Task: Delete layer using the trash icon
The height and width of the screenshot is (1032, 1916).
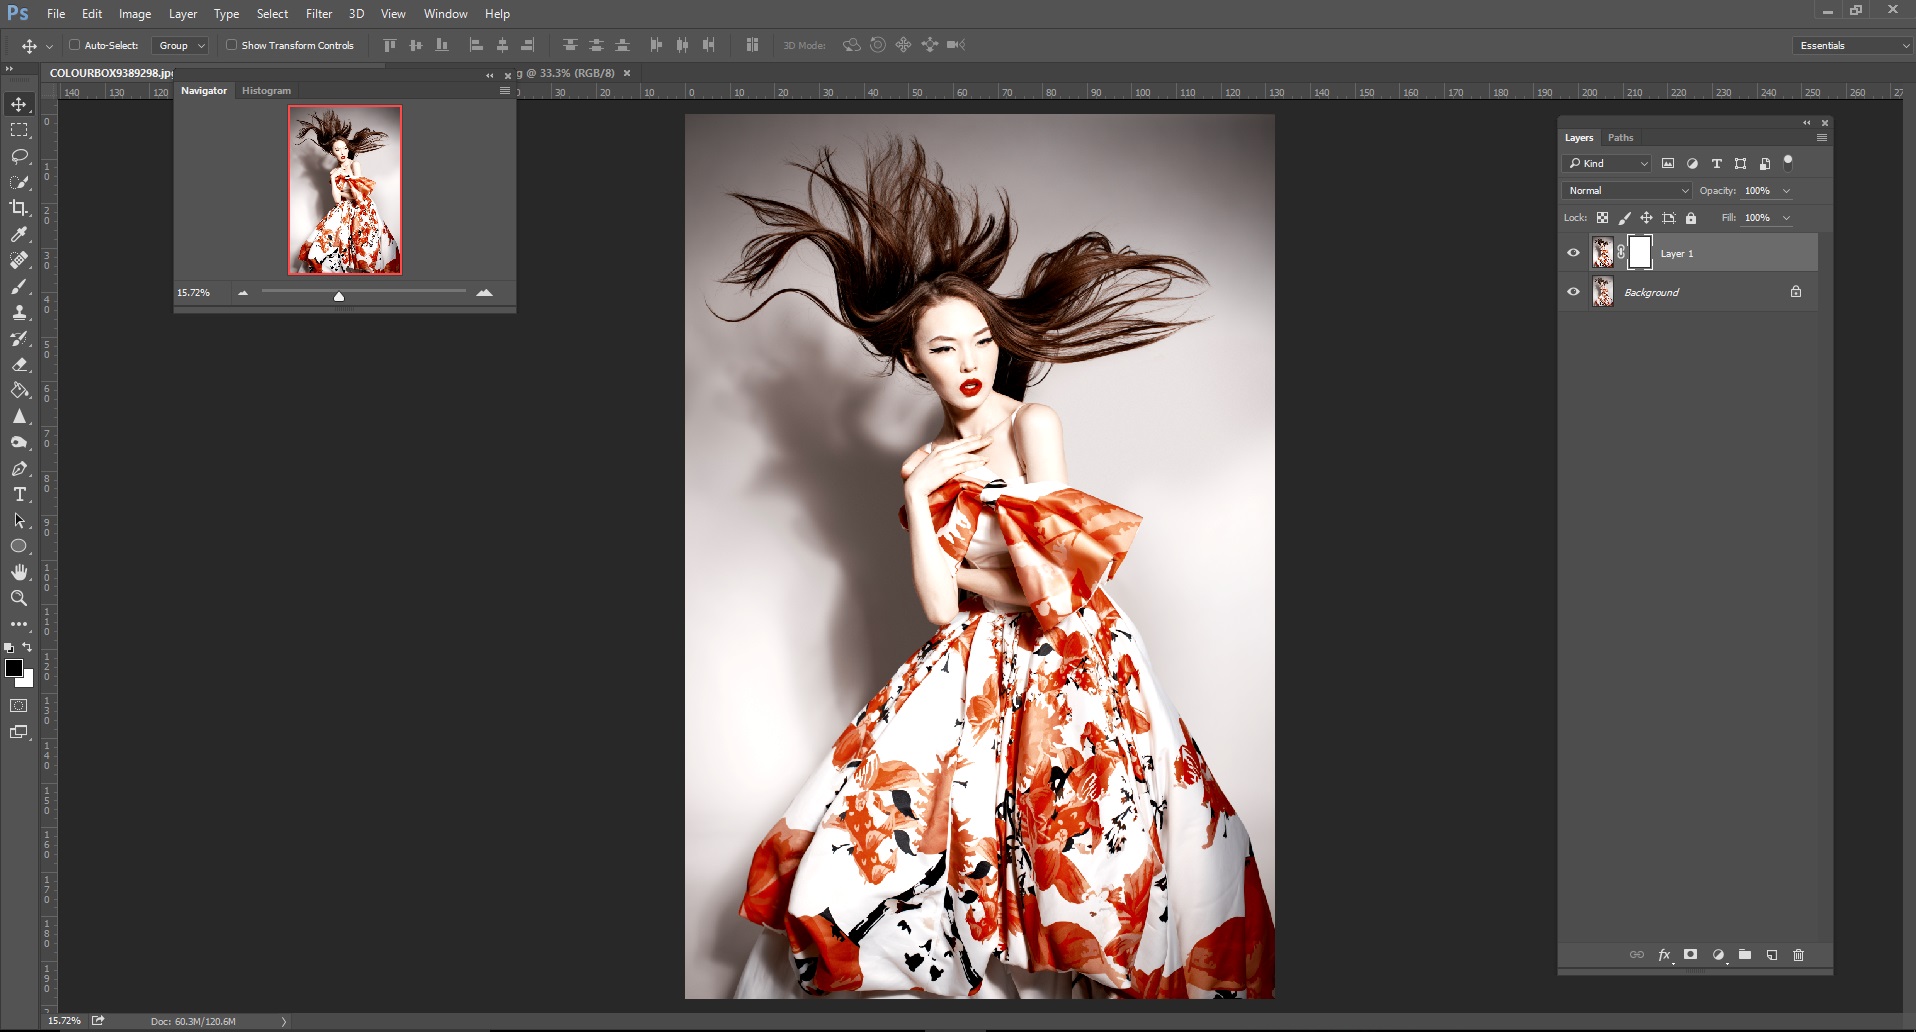Action: 1797,955
